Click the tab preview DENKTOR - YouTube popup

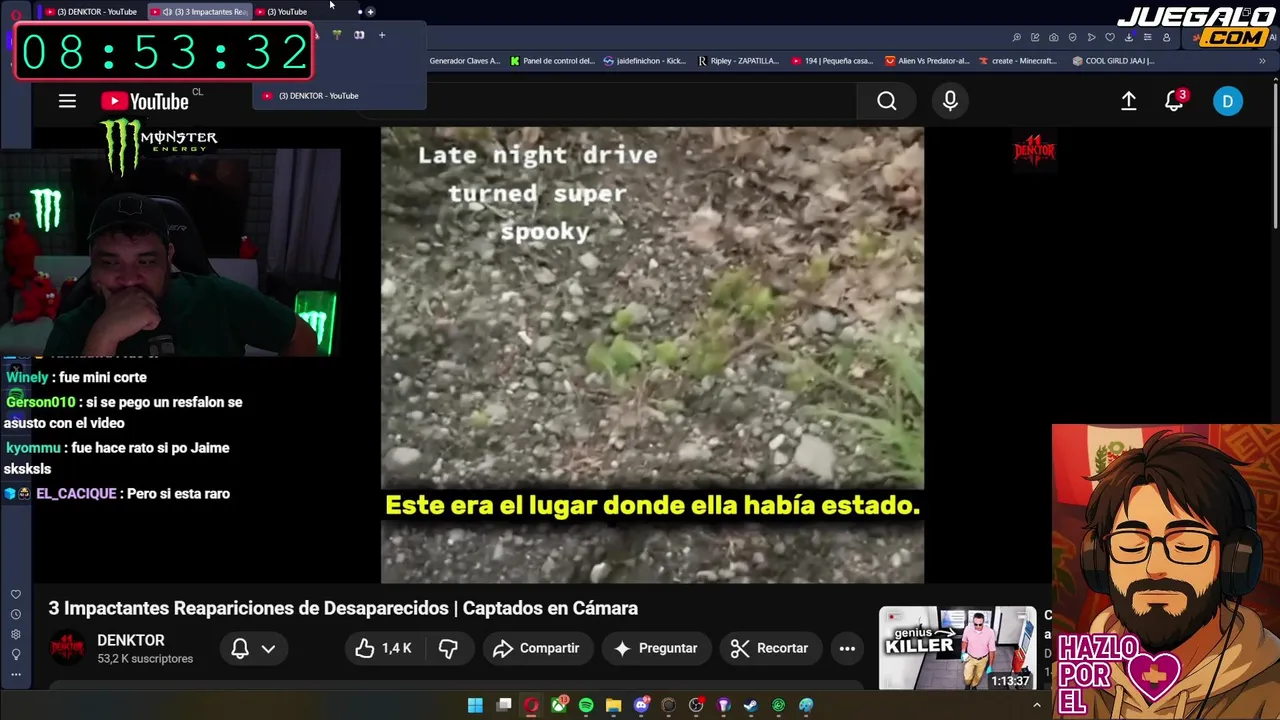coord(340,96)
